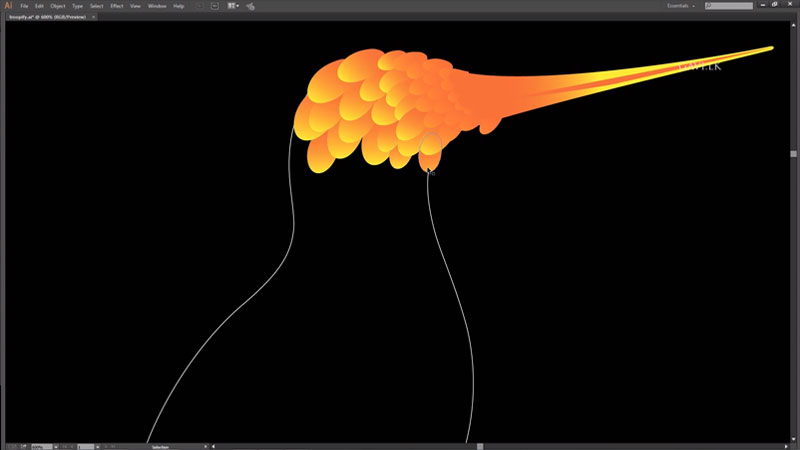The height and width of the screenshot is (450, 800).
Task: Open the Object menu
Action: pos(58,6)
